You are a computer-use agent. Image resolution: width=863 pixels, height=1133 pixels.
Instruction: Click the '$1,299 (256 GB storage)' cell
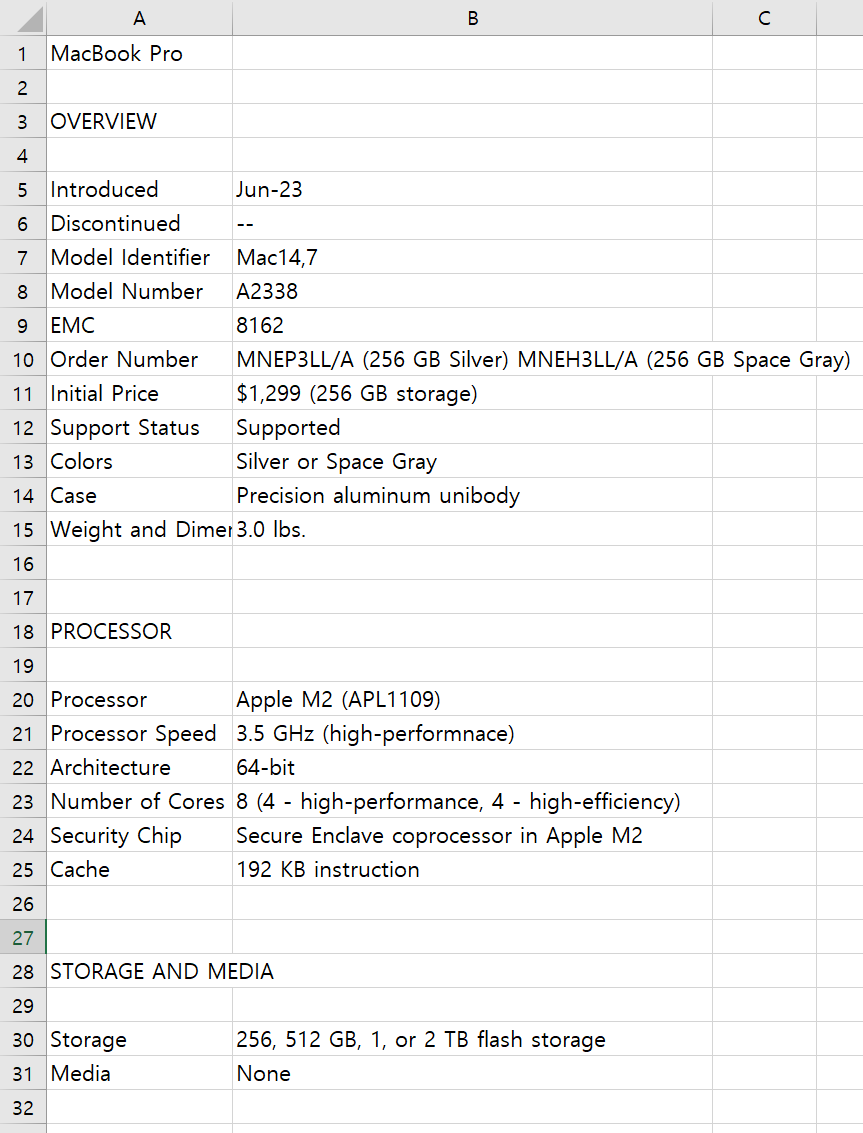[x=472, y=393]
